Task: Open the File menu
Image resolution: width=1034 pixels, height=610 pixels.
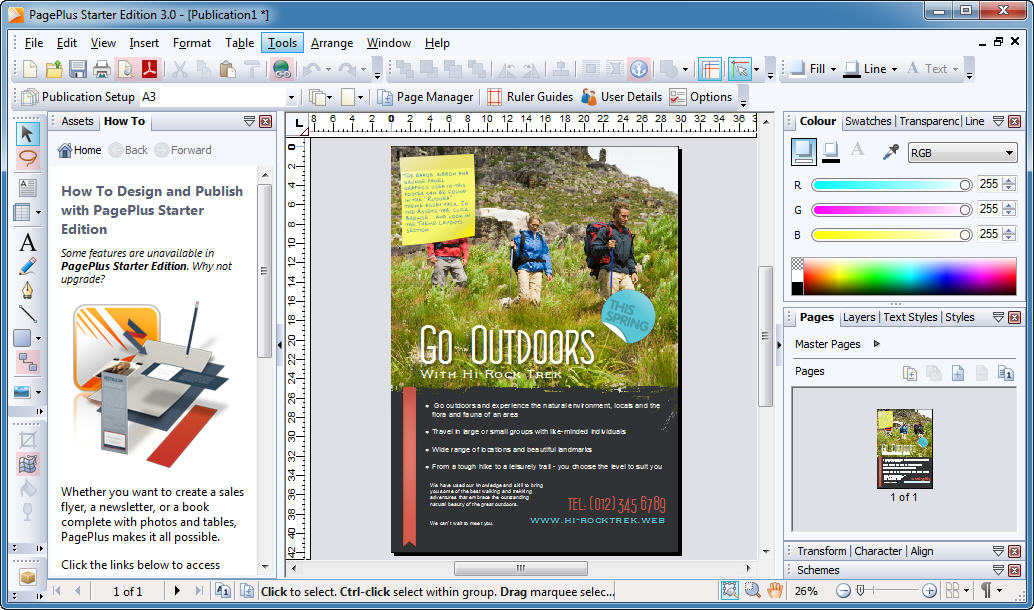Action: [x=34, y=43]
